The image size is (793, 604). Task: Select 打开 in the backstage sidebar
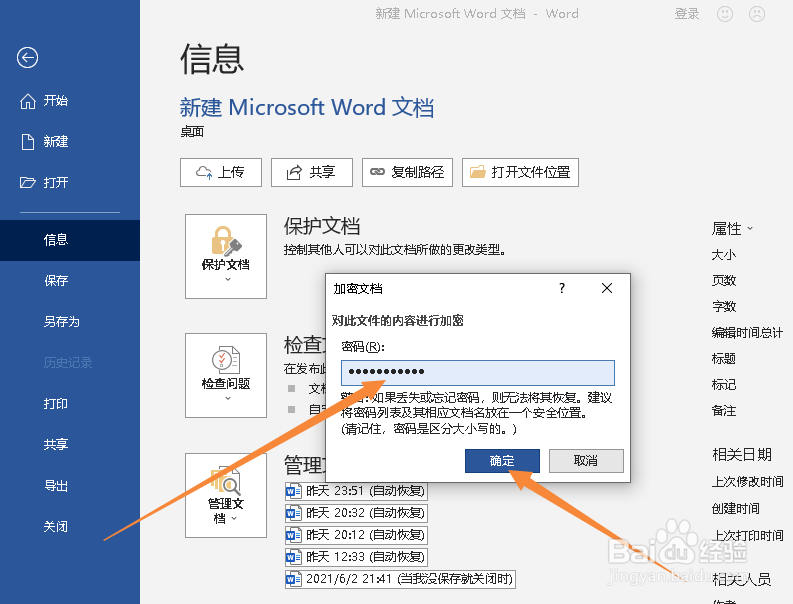click(70, 183)
